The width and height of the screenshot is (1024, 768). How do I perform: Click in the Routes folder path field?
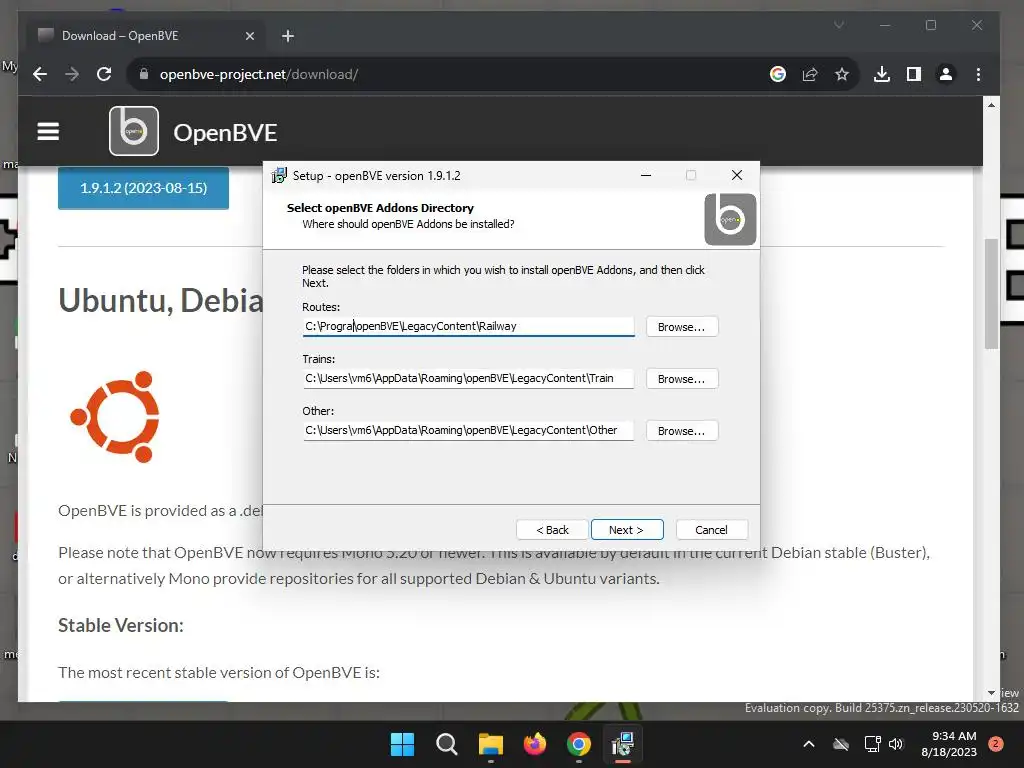(x=468, y=326)
